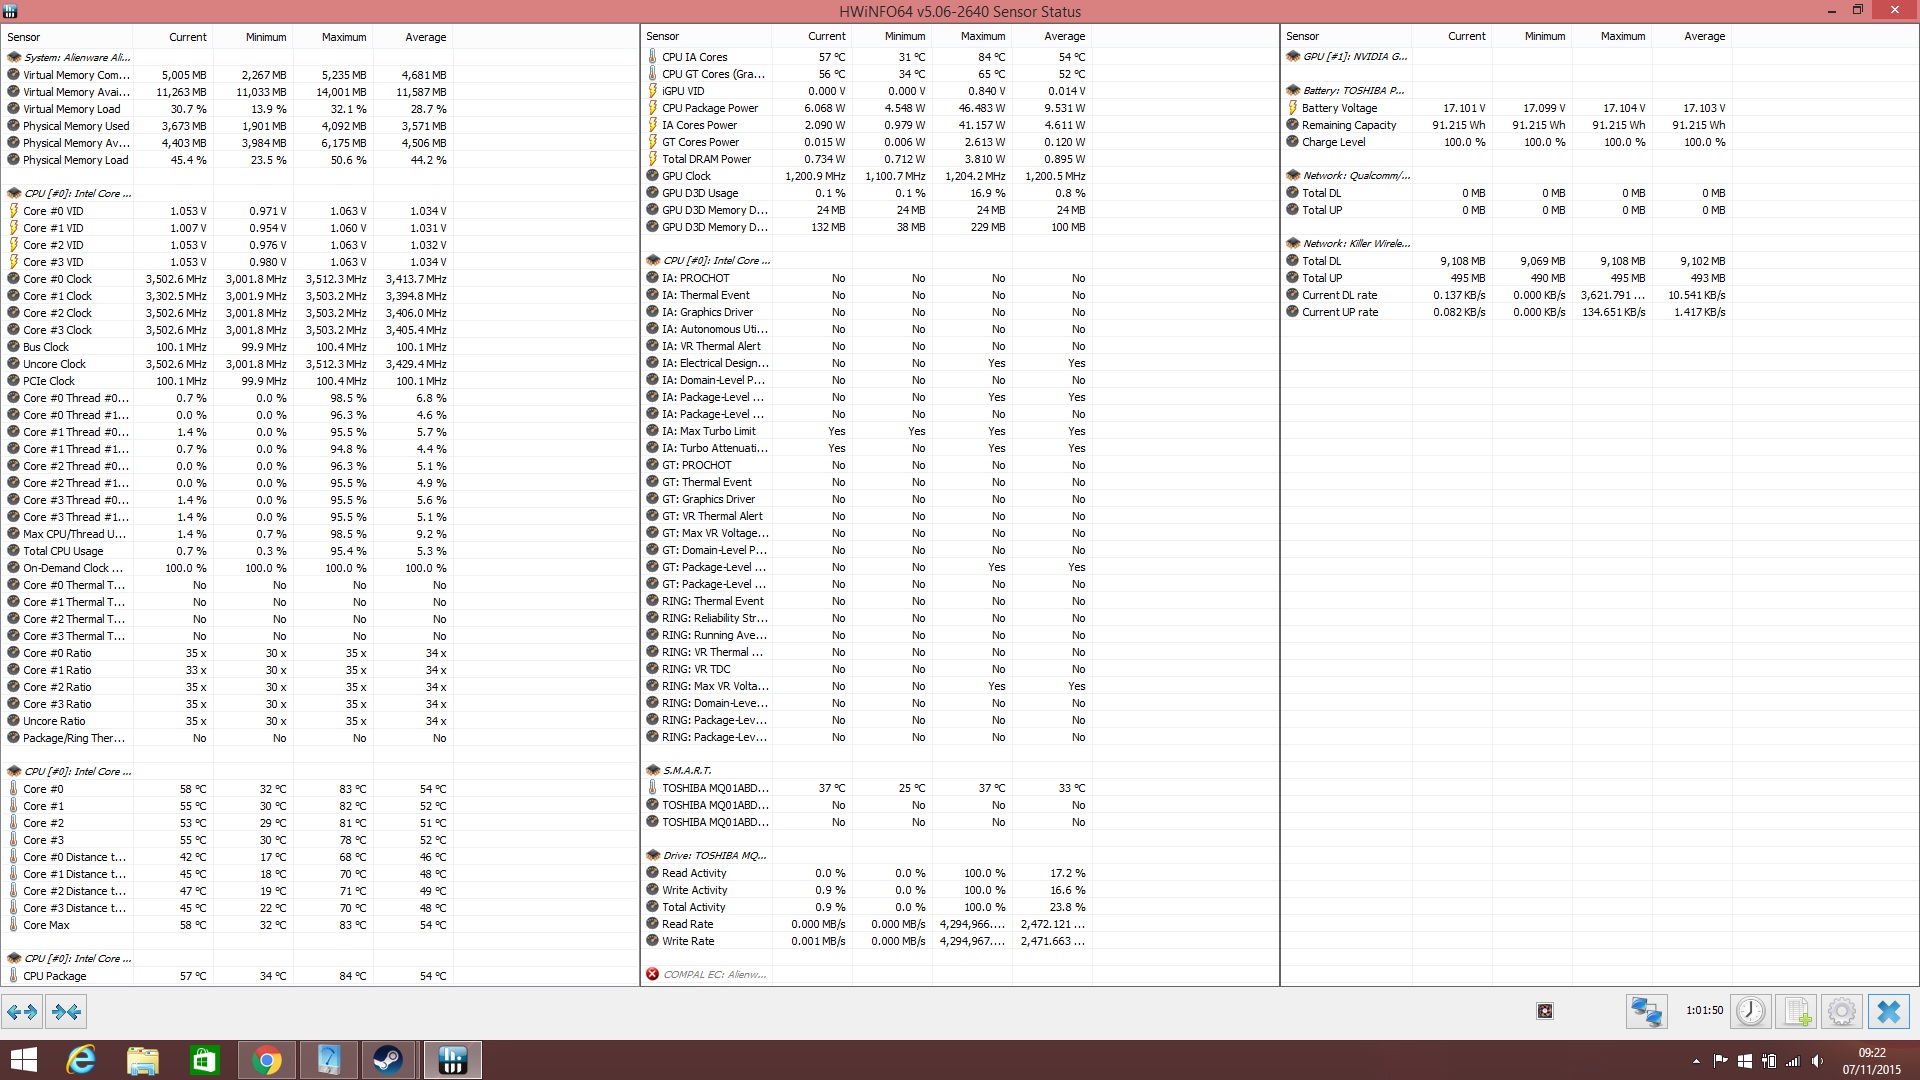1920x1080 pixels.
Task: Select the Uncore Clock row
Action: pos(228,364)
